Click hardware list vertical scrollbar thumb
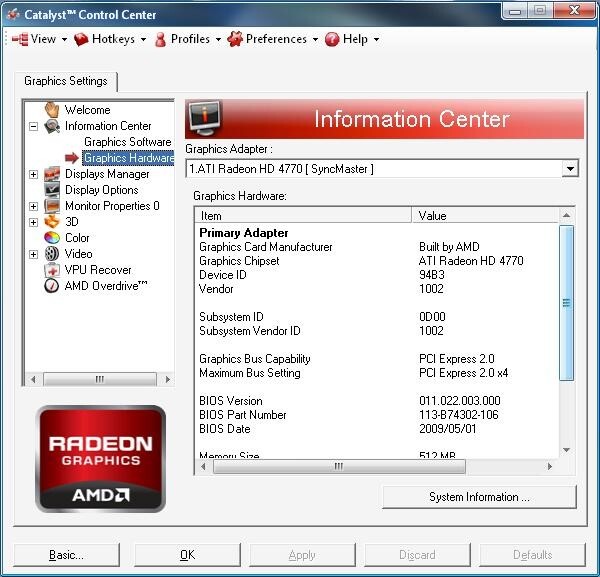This screenshot has height=577, width=600. click(x=566, y=303)
